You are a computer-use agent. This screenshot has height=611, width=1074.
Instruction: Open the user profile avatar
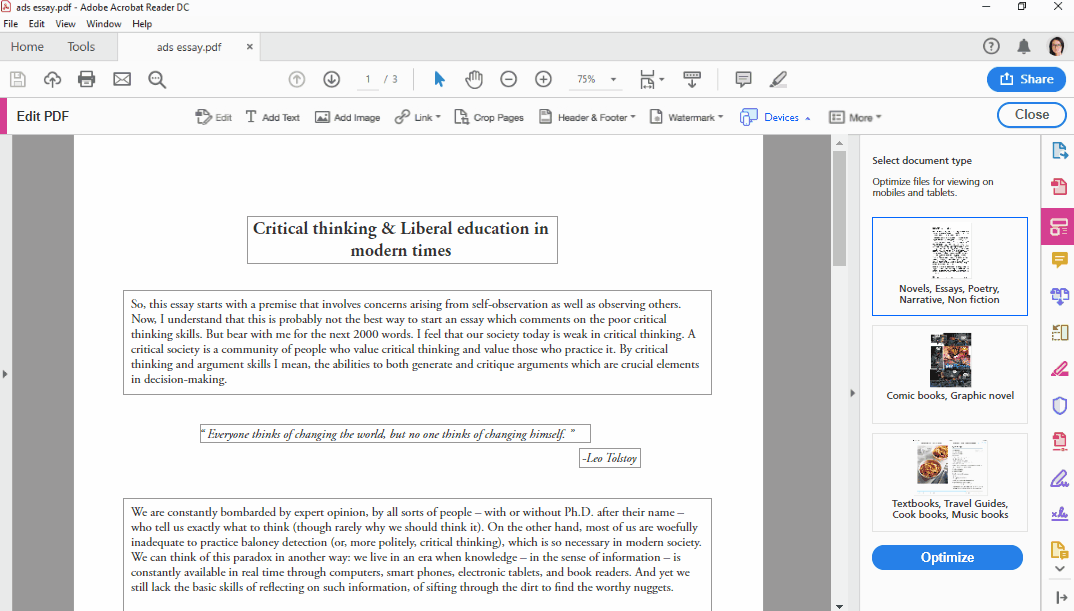1056,47
